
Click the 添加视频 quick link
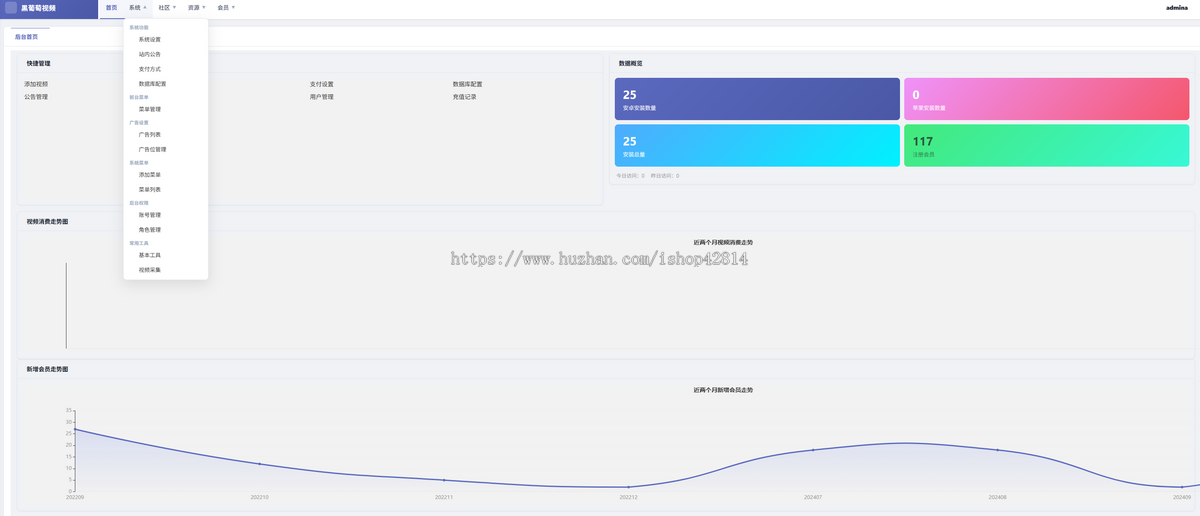(36, 84)
